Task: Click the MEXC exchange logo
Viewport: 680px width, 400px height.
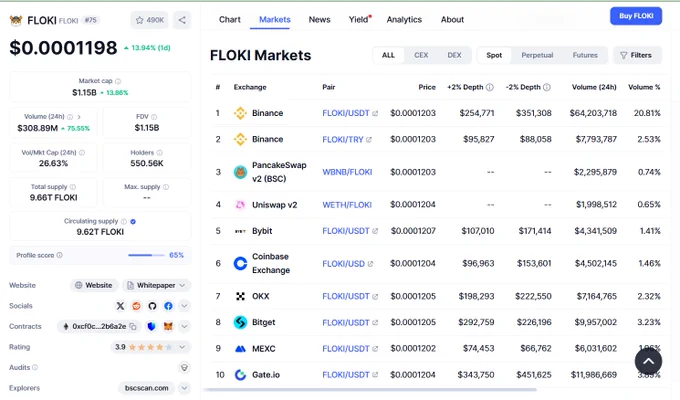Action: coord(240,349)
